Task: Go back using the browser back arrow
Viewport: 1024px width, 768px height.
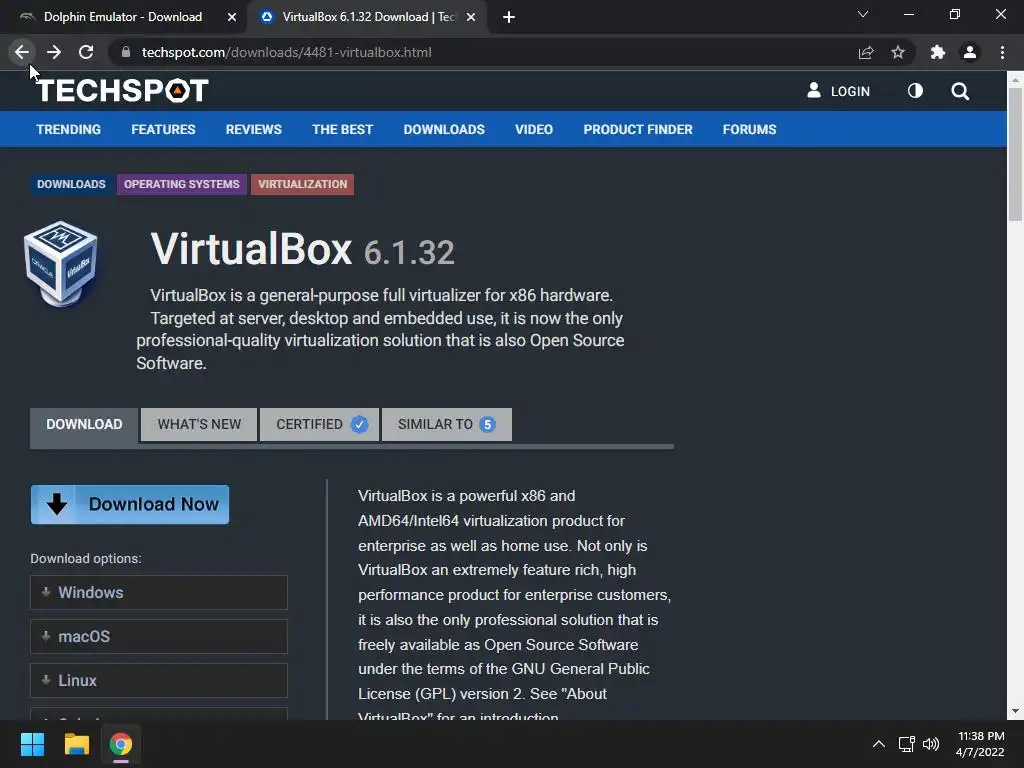Action: tap(22, 52)
